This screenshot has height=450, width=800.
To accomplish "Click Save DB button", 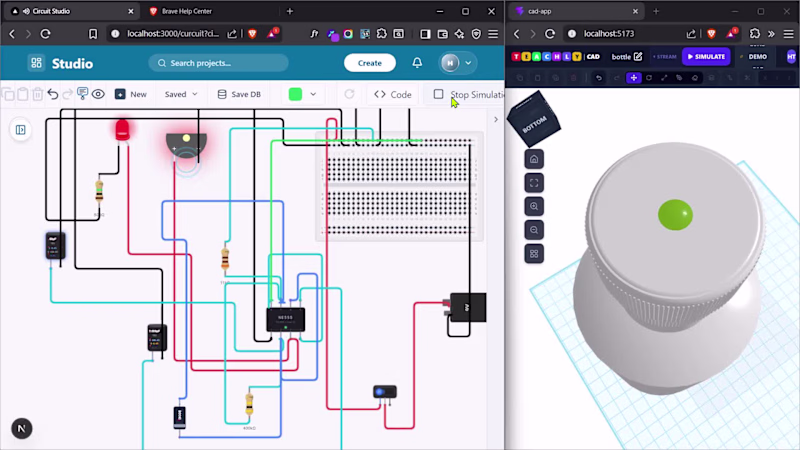I will point(239,94).
